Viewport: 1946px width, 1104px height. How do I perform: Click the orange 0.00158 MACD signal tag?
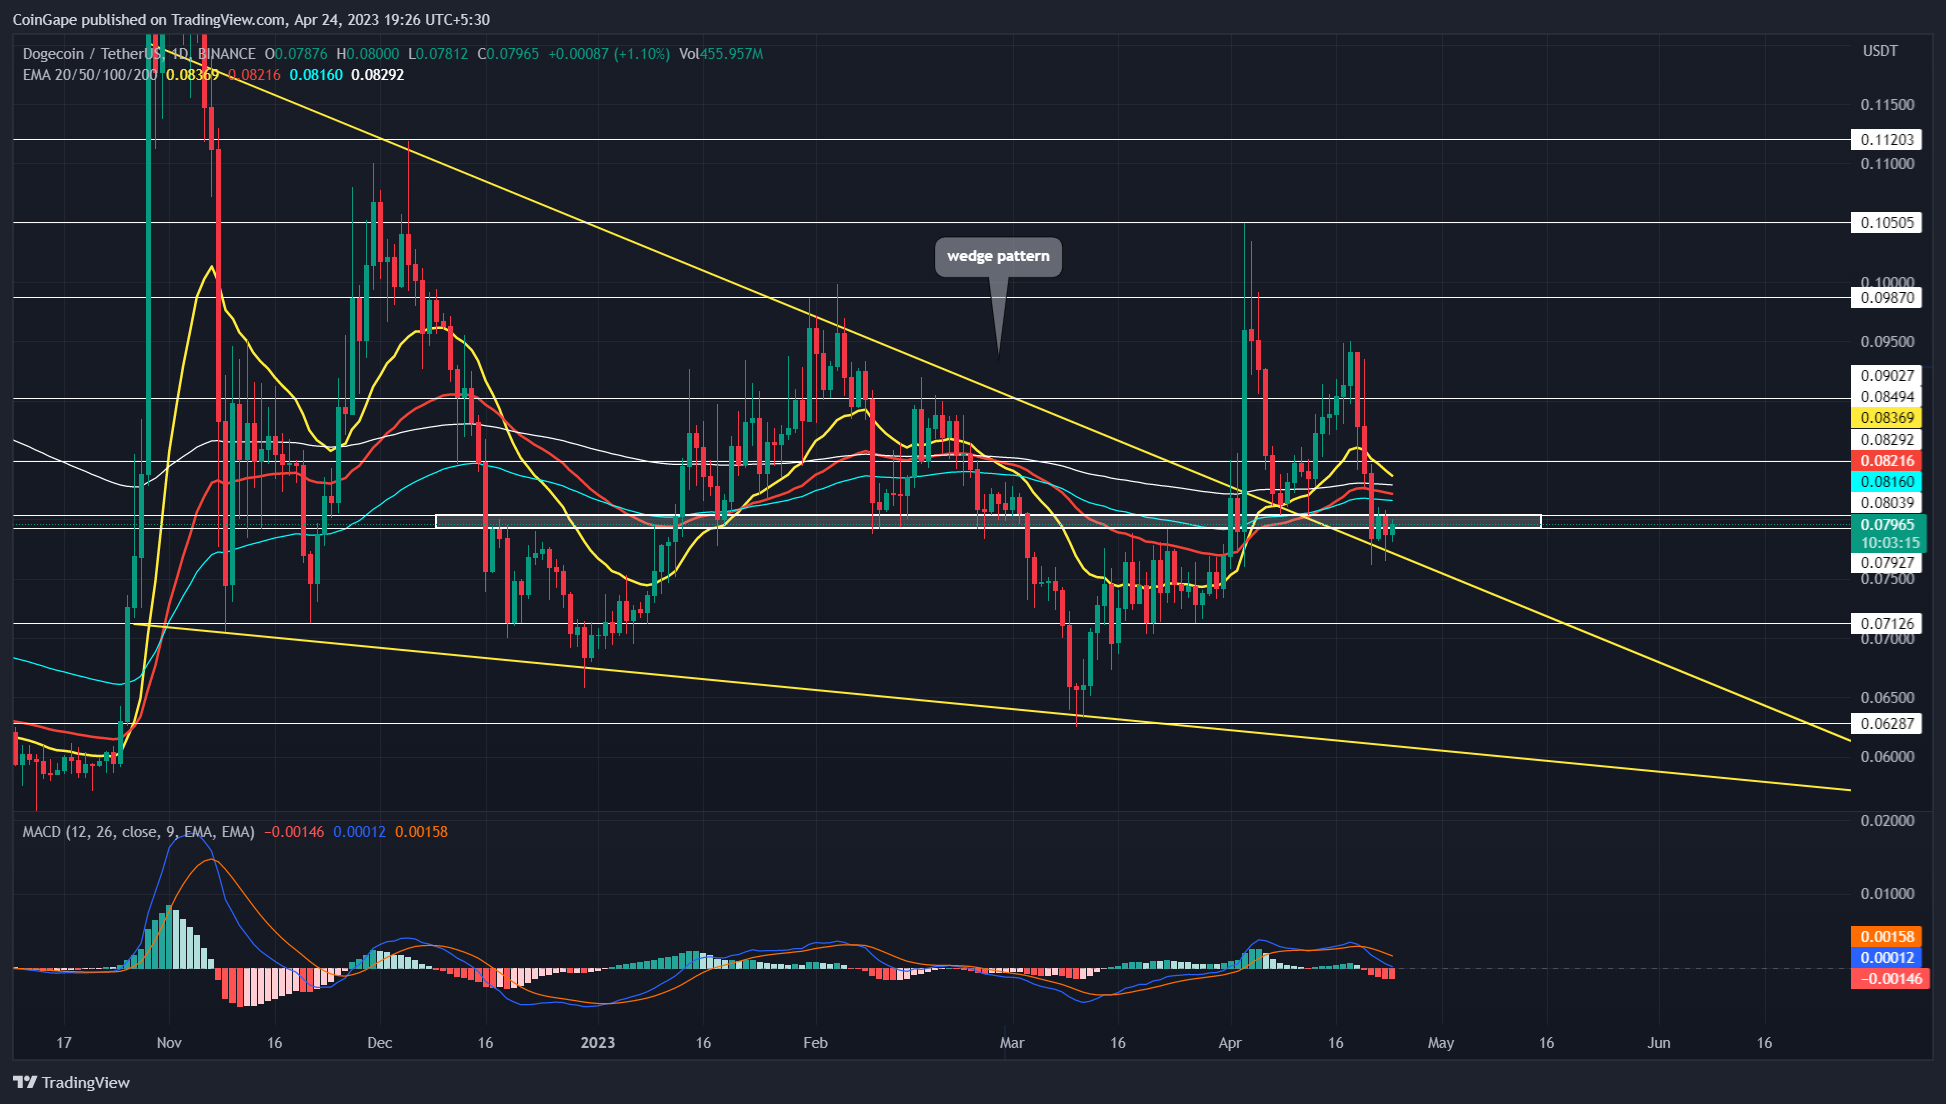[1886, 937]
